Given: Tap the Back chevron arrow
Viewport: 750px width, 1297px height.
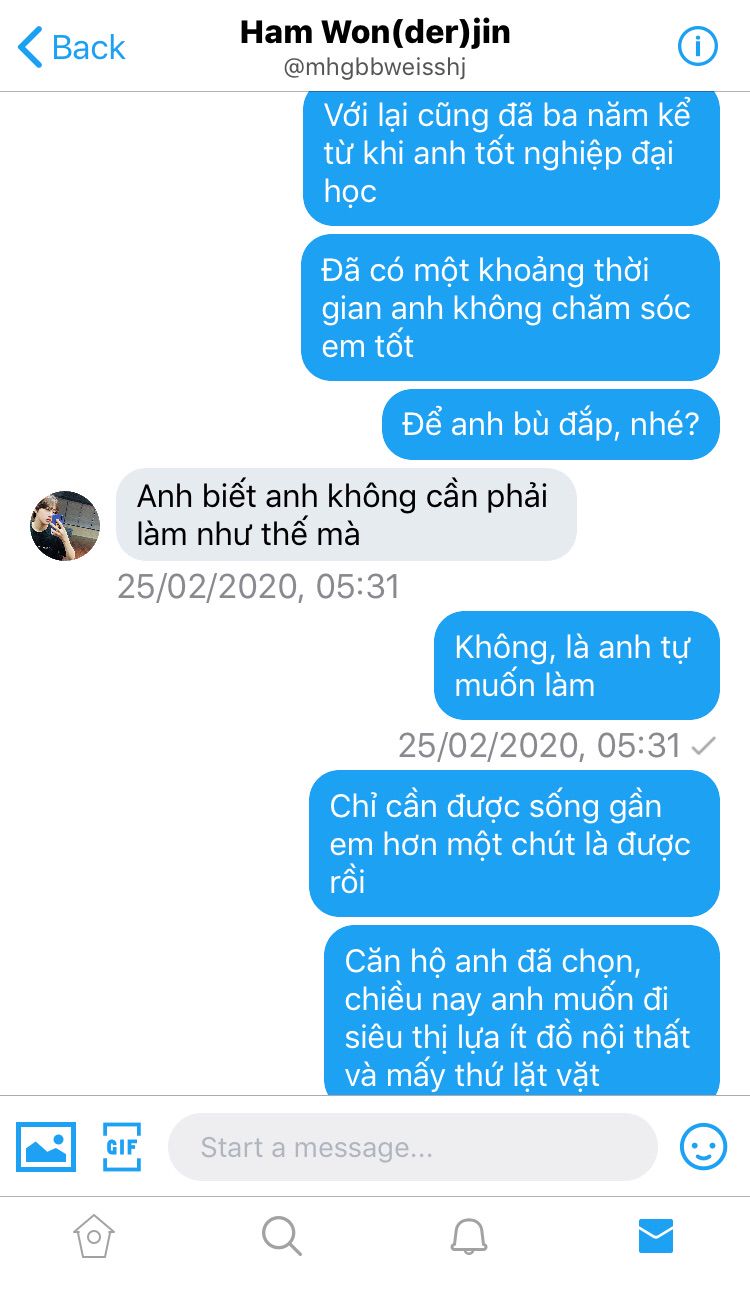Looking at the screenshot, I should point(31,47).
